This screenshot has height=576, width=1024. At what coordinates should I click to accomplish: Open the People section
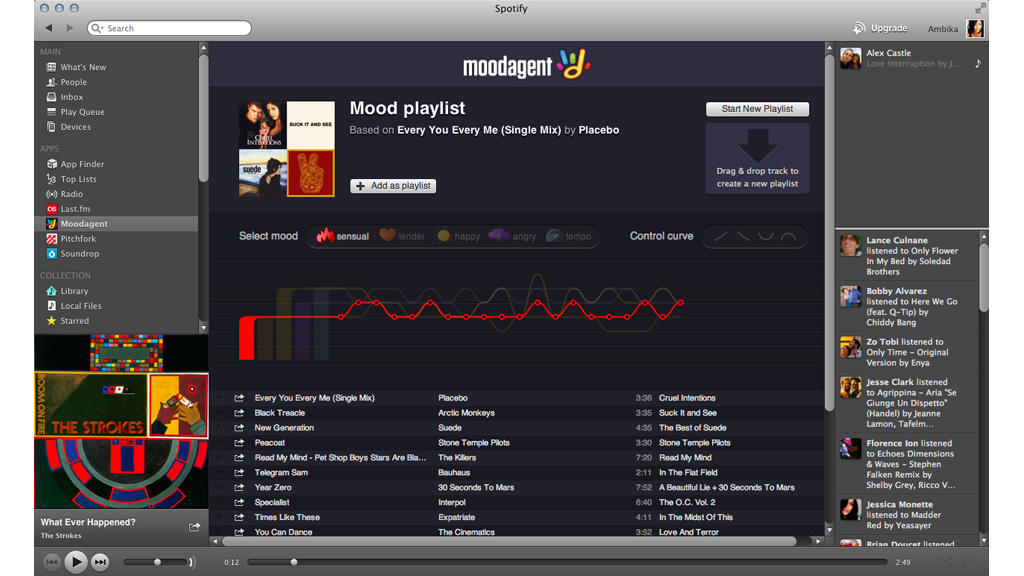67,82
